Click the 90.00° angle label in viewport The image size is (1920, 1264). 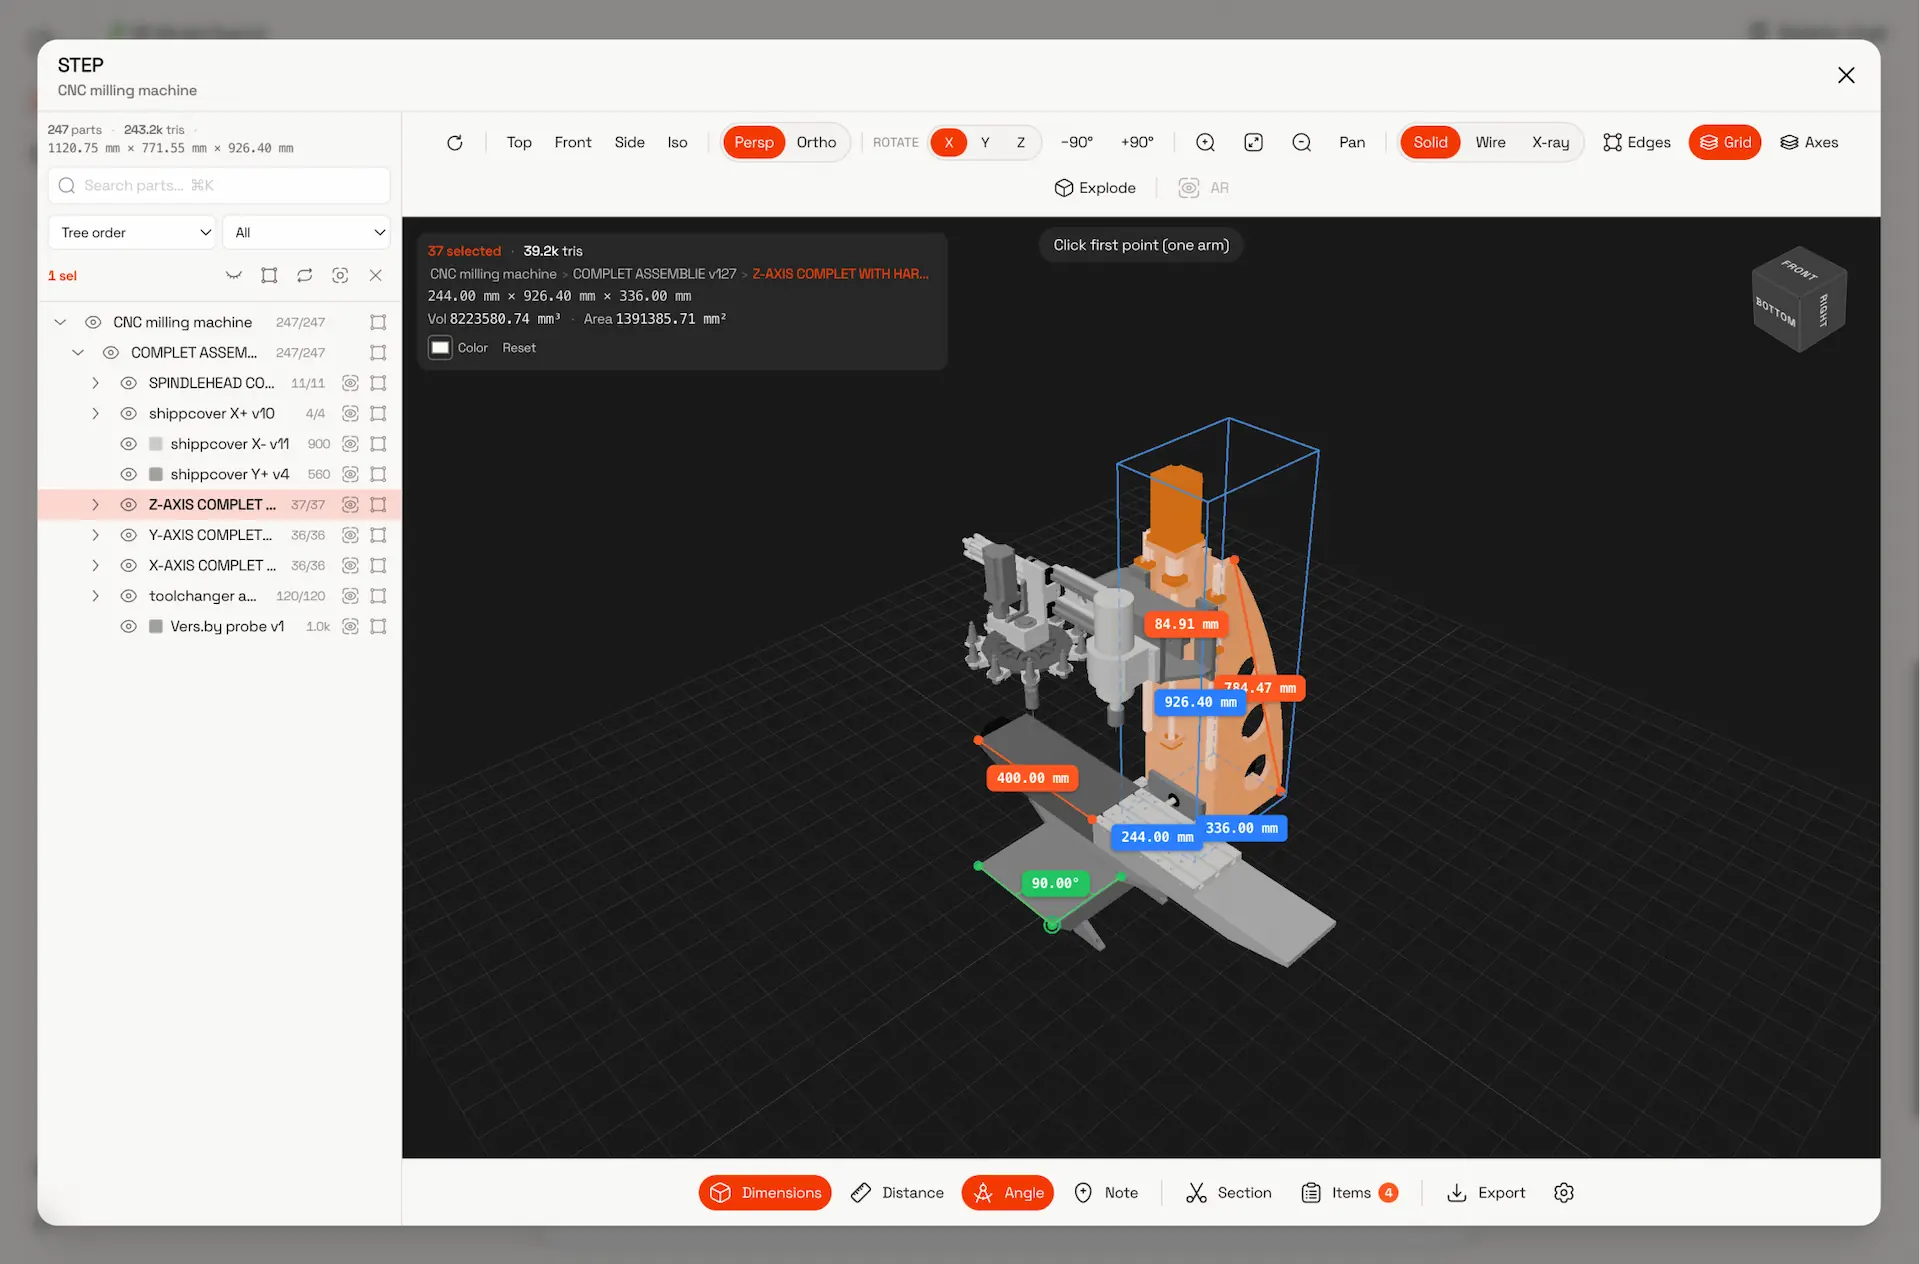pyautogui.click(x=1055, y=883)
